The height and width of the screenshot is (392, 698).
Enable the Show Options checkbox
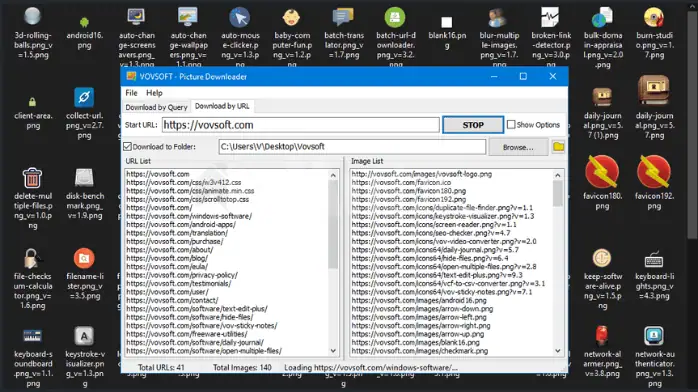511,125
